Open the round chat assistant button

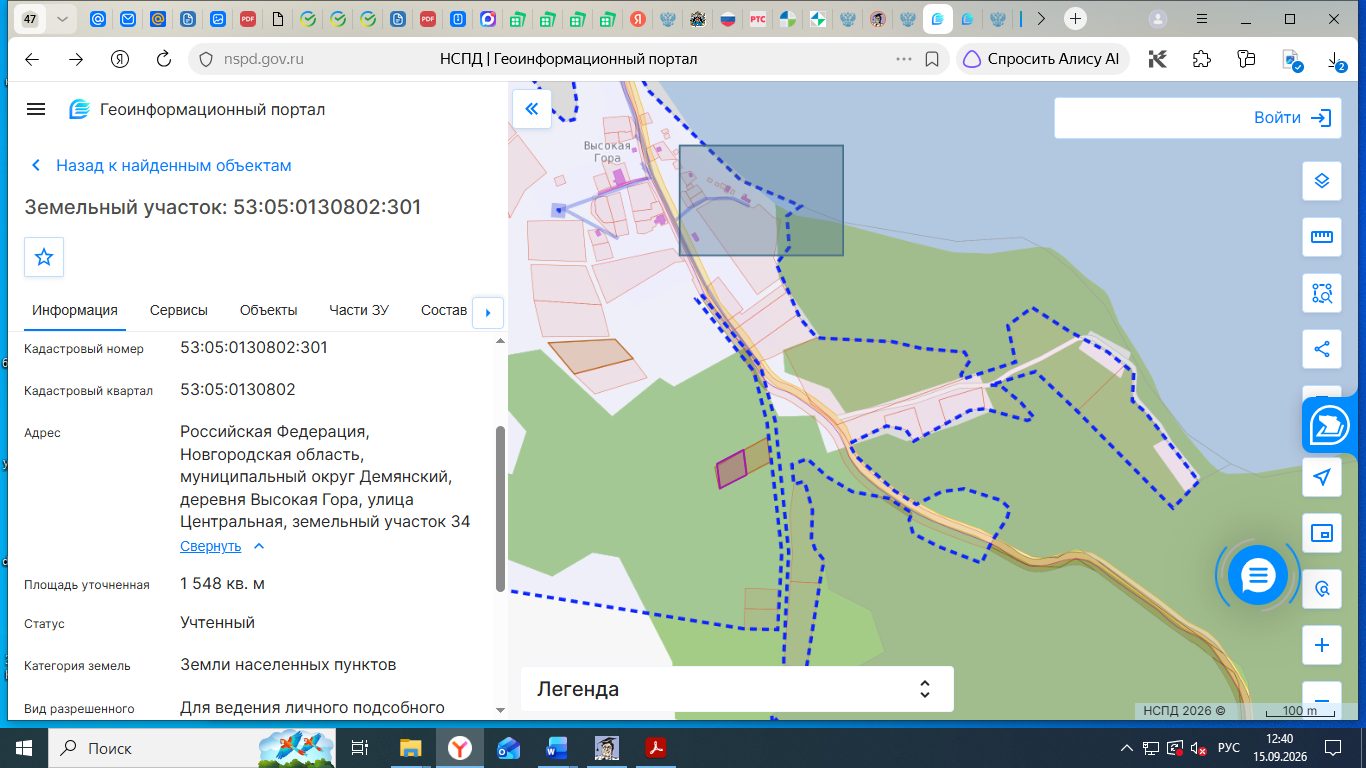(x=1258, y=575)
